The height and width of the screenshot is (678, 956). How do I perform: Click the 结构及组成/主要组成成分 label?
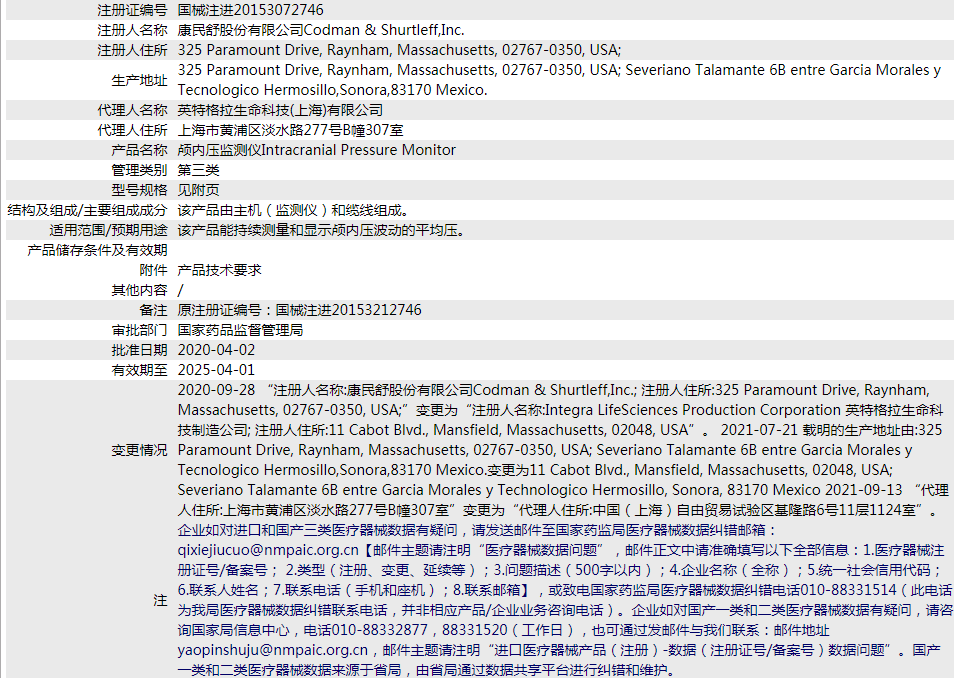(x=87, y=210)
